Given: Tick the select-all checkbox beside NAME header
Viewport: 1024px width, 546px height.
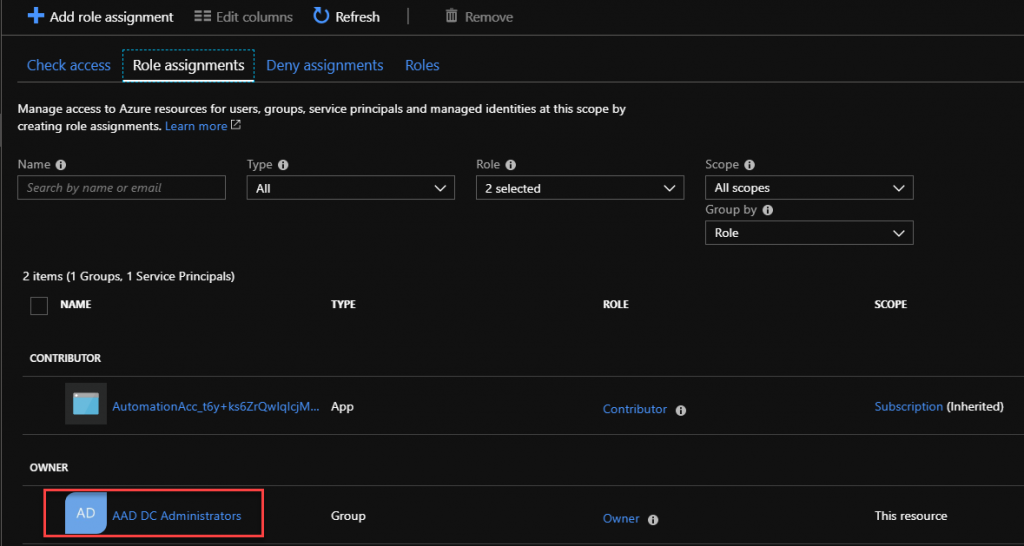Looking at the screenshot, I should pyautogui.click(x=39, y=306).
